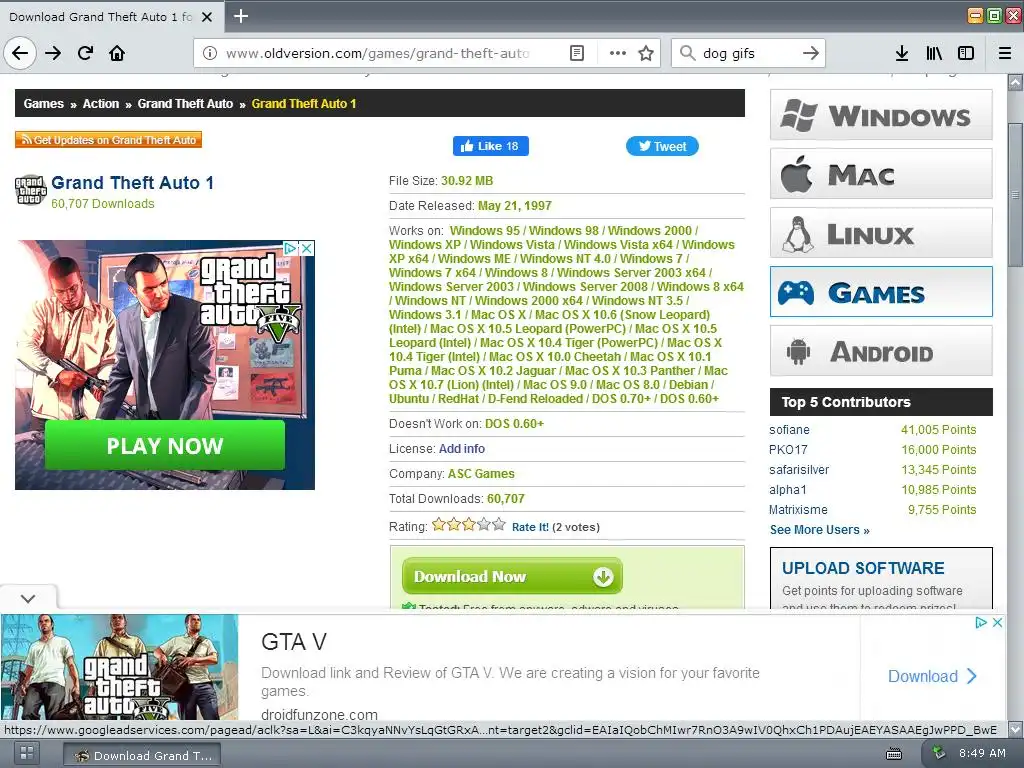This screenshot has height=768, width=1024.
Task: Click See More Users link
Action: (x=820, y=530)
